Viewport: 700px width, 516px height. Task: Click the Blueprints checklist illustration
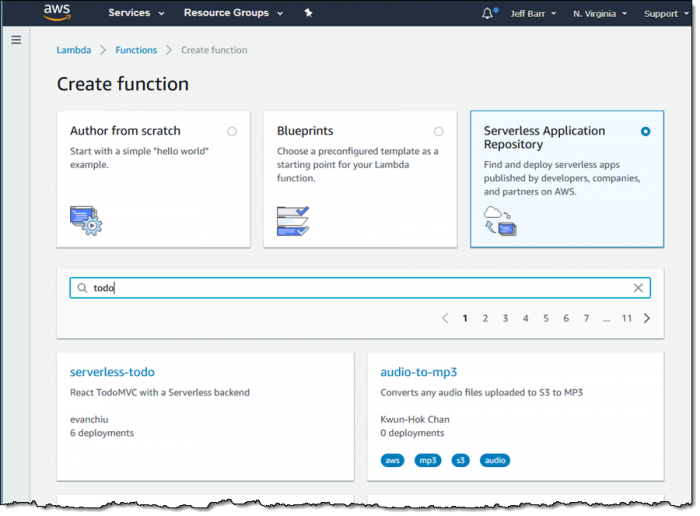pos(293,221)
